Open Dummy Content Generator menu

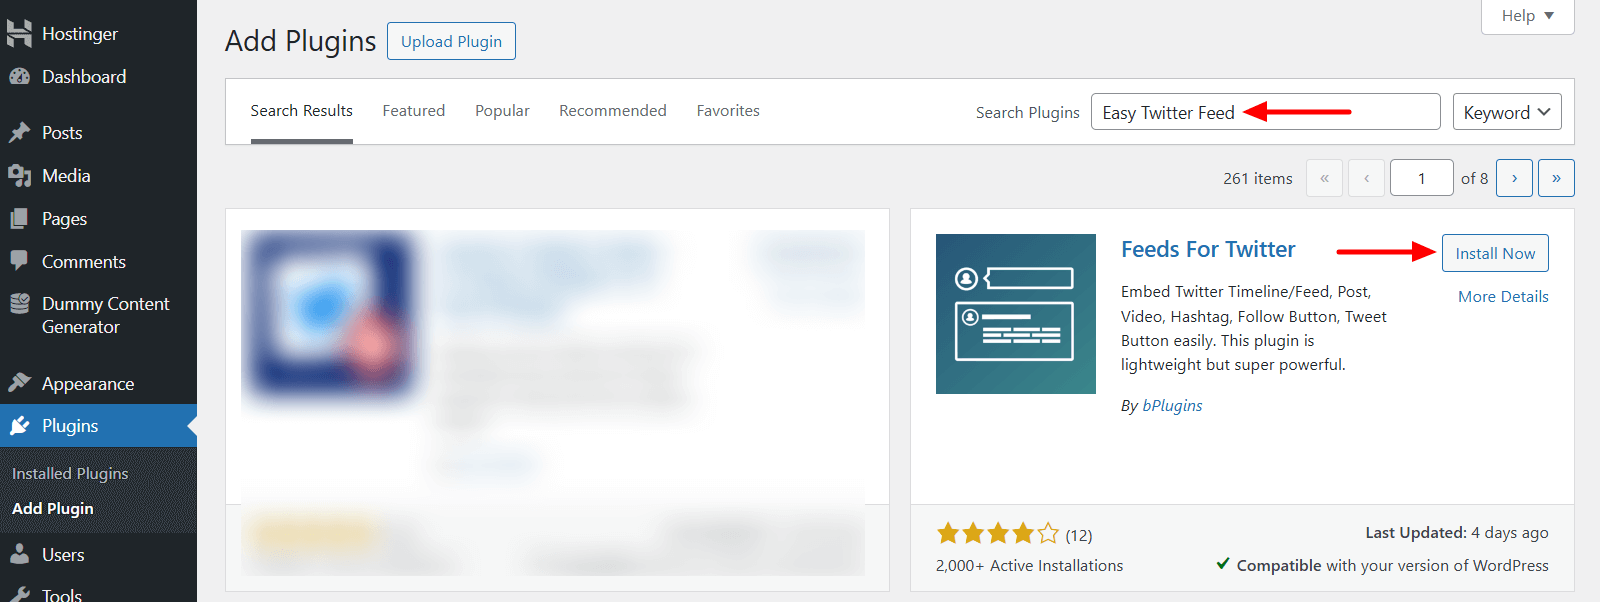pos(98,315)
